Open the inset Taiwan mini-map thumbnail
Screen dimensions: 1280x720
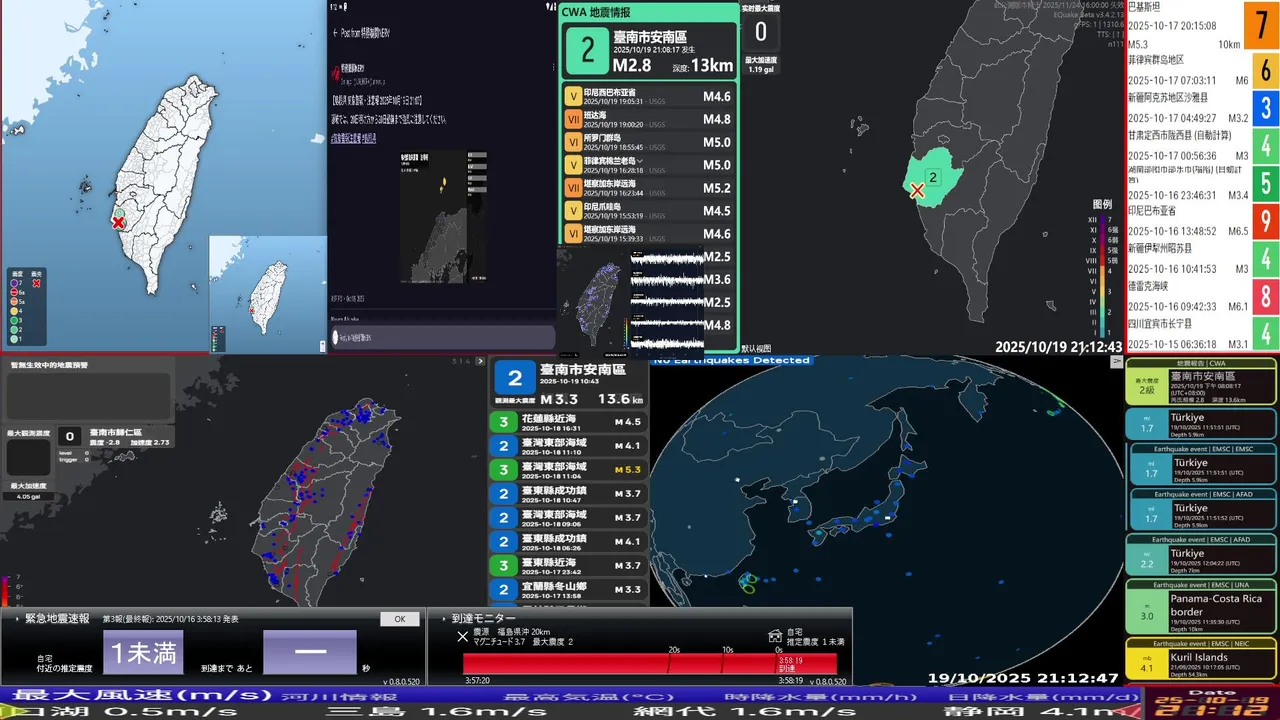coord(267,294)
